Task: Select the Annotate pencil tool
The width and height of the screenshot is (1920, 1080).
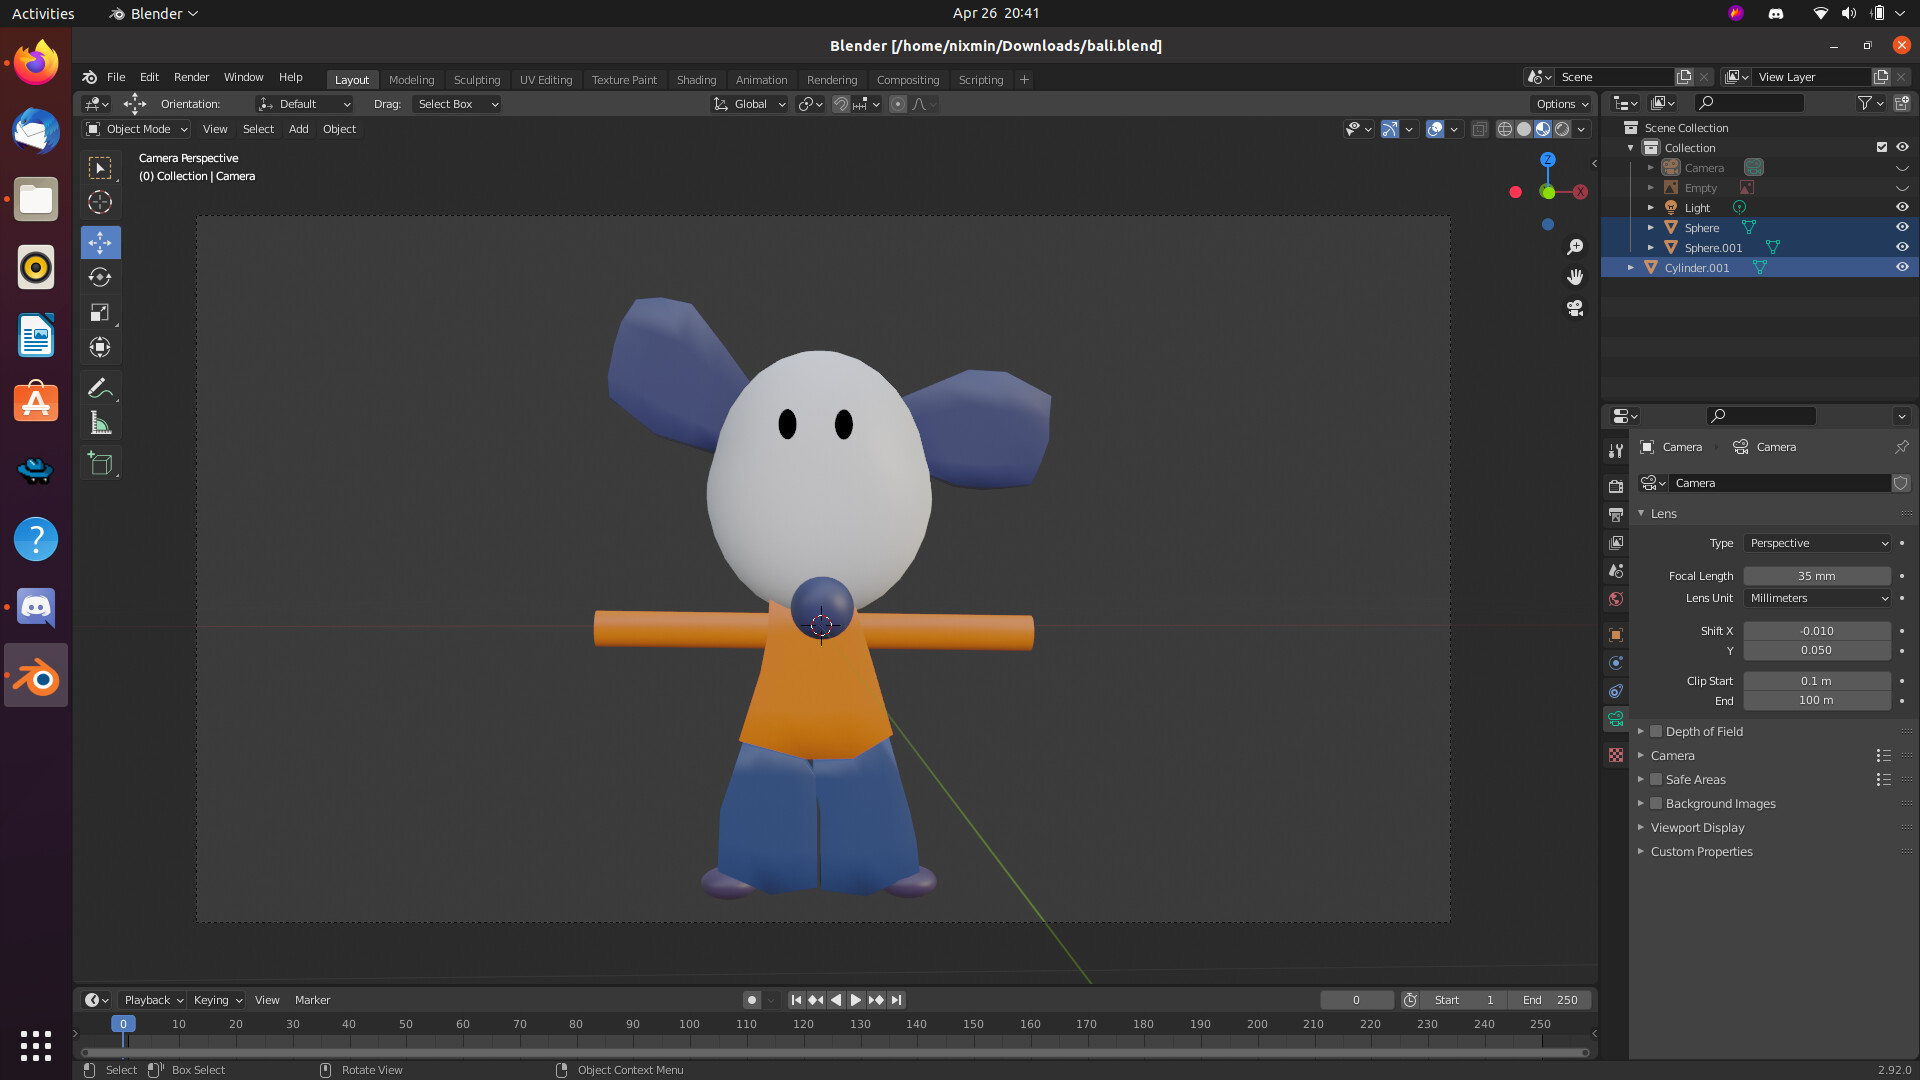Action: tap(100, 388)
